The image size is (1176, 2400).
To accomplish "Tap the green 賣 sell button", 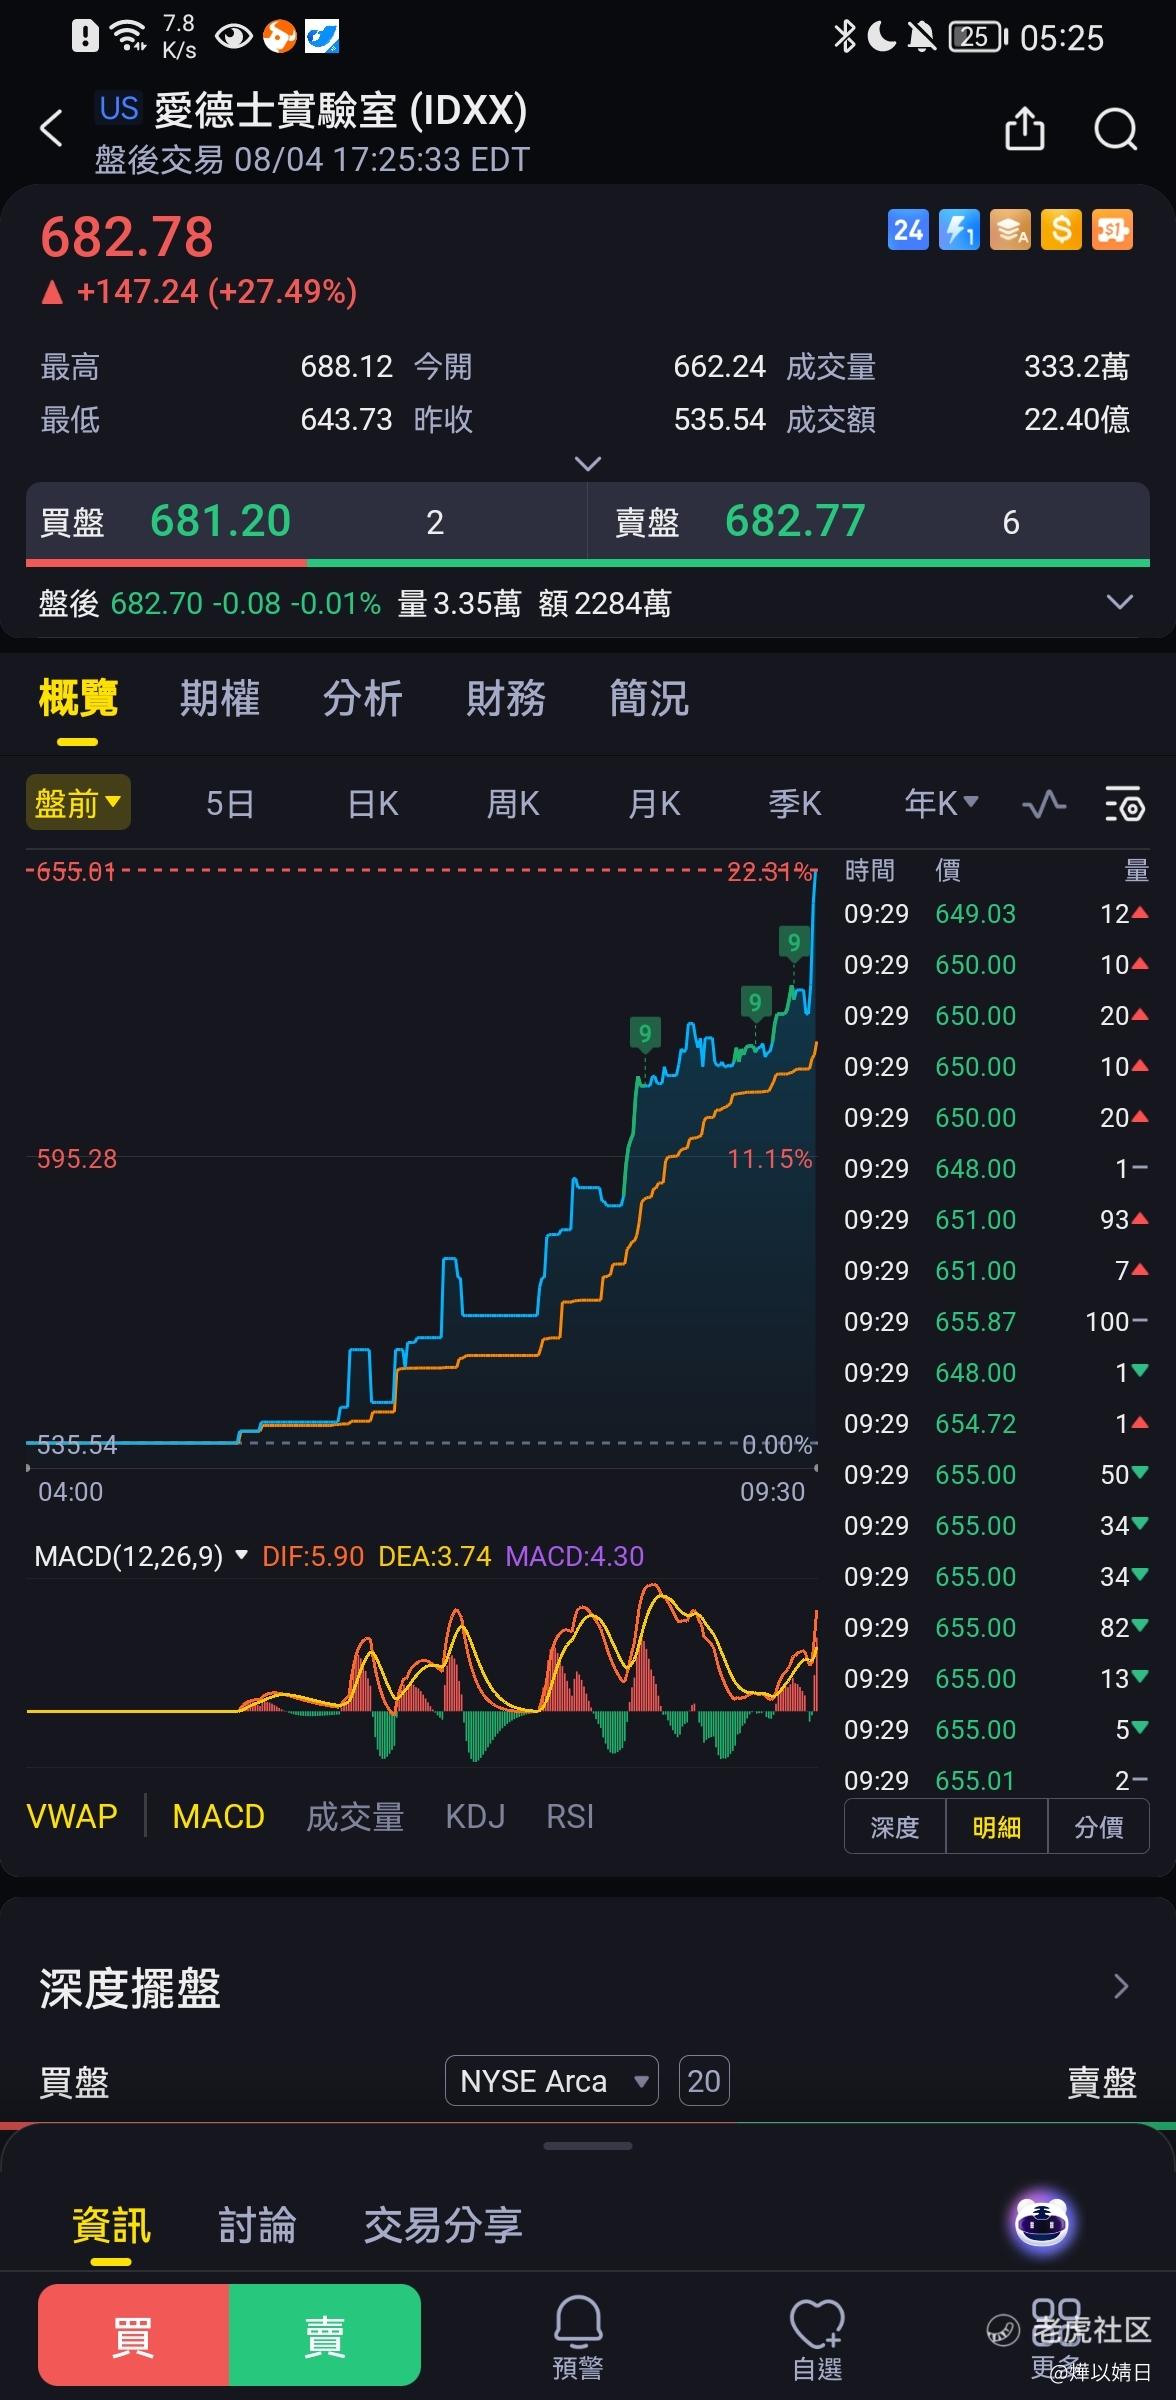I will click(325, 2335).
